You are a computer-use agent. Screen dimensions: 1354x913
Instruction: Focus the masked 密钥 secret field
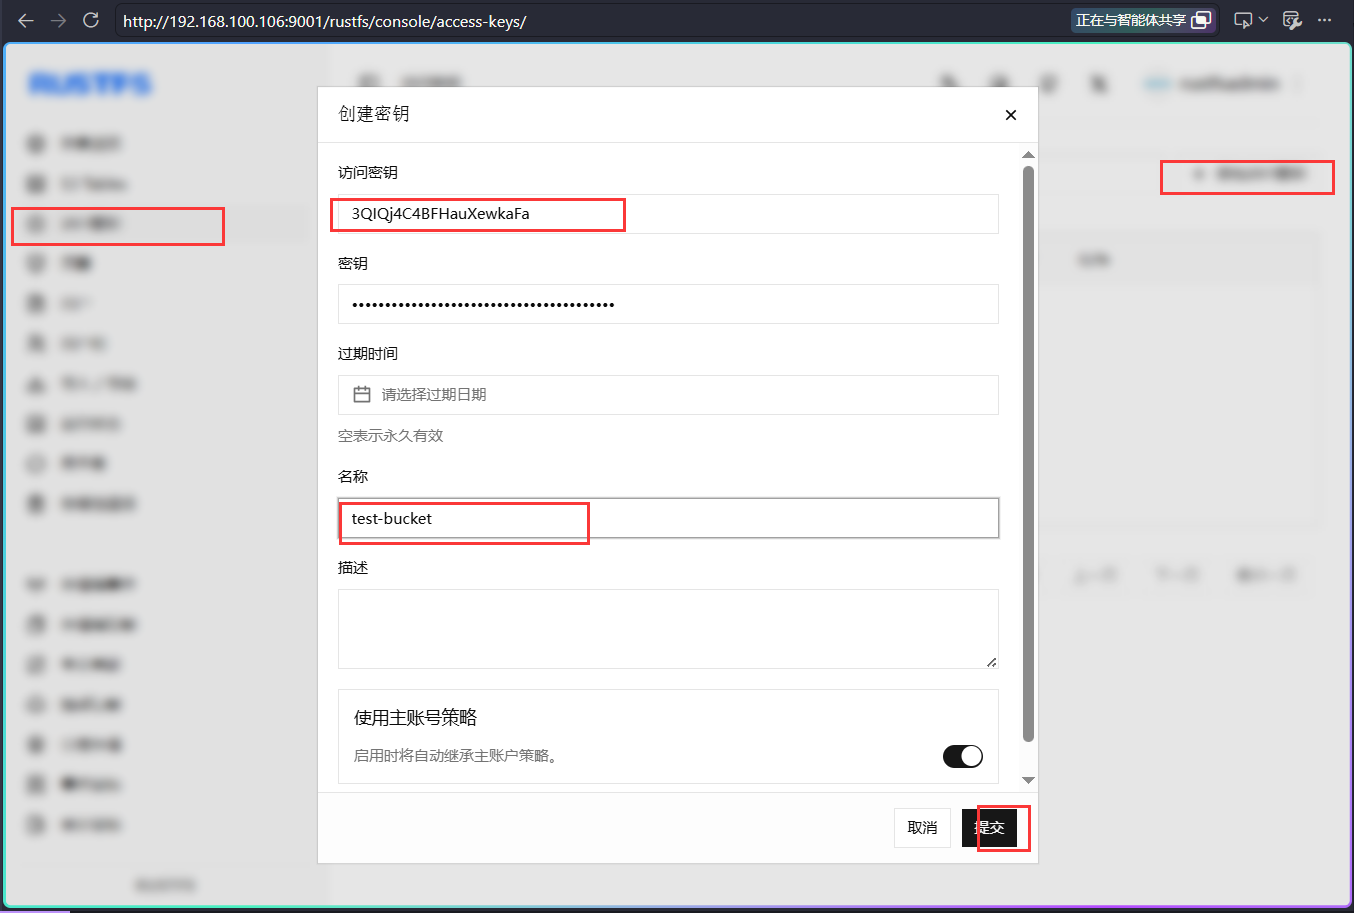[x=668, y=304]
